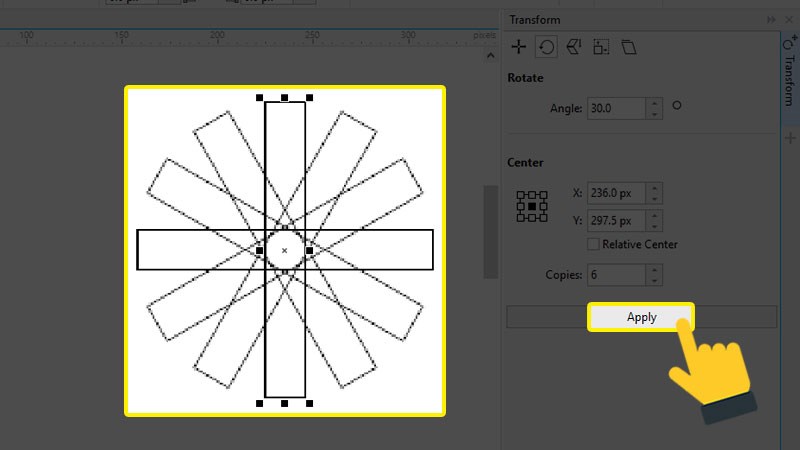Enable the Relative Center checkbox
This screenshot has width=800, height=450.
(x=594, y=244)
